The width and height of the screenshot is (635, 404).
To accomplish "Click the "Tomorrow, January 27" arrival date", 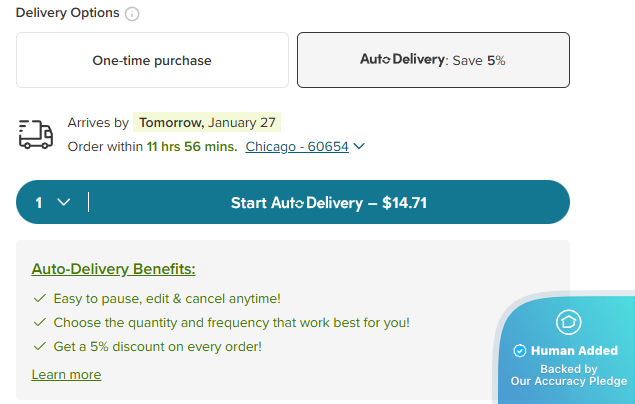I will point(207,123).
